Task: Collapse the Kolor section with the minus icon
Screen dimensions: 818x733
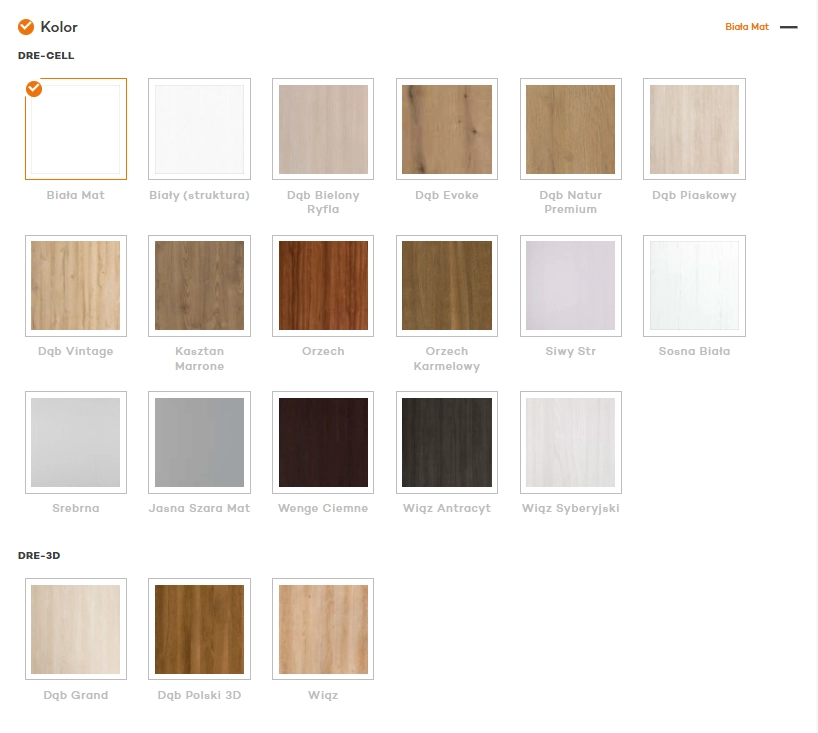Action: coord(788,27)
